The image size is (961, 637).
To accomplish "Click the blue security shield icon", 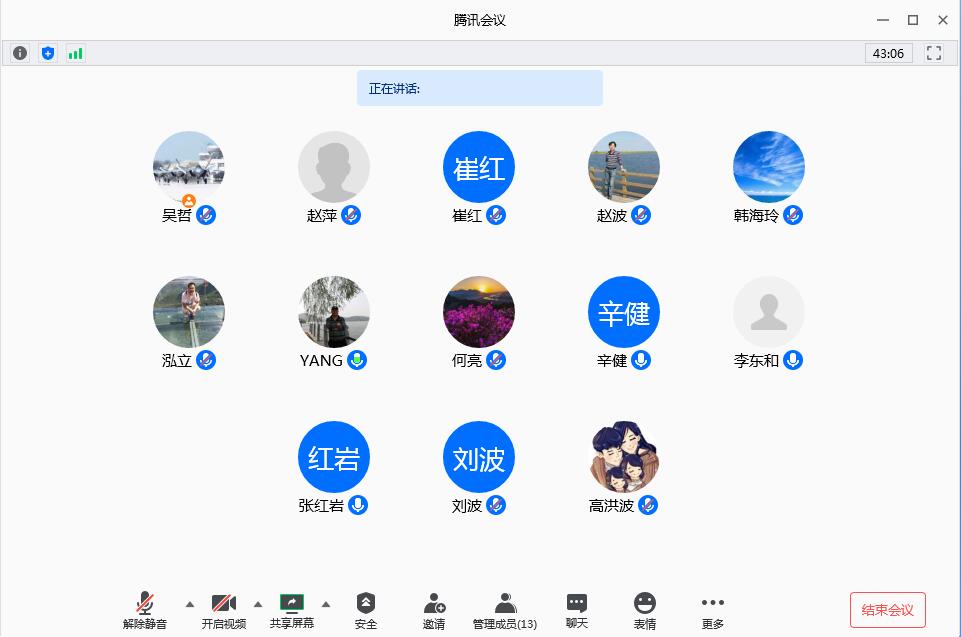I will coord(47,53).
